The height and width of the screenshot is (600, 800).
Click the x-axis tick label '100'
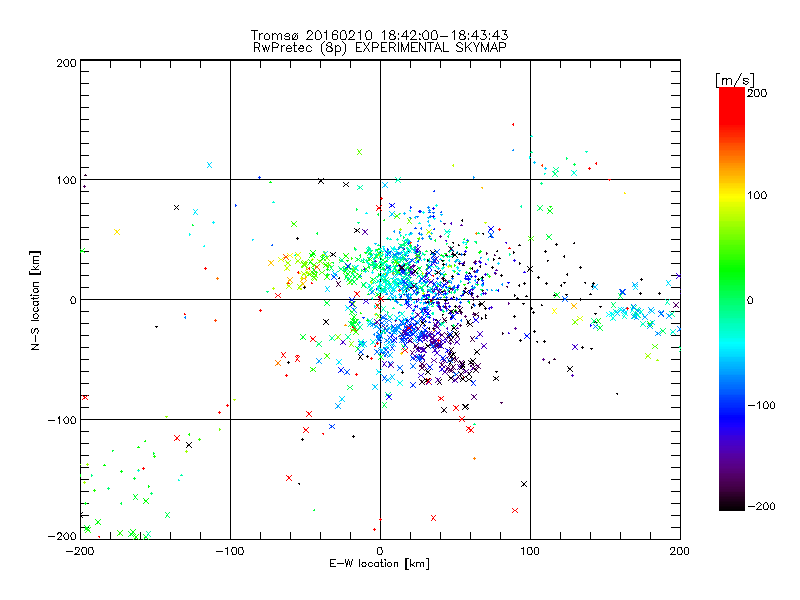(x=530, y=551)
